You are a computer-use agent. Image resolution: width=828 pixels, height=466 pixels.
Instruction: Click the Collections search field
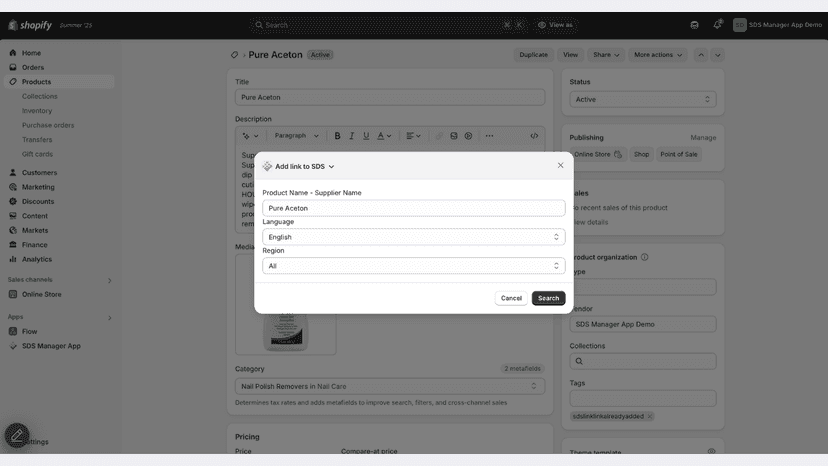[x=643, y=361]
